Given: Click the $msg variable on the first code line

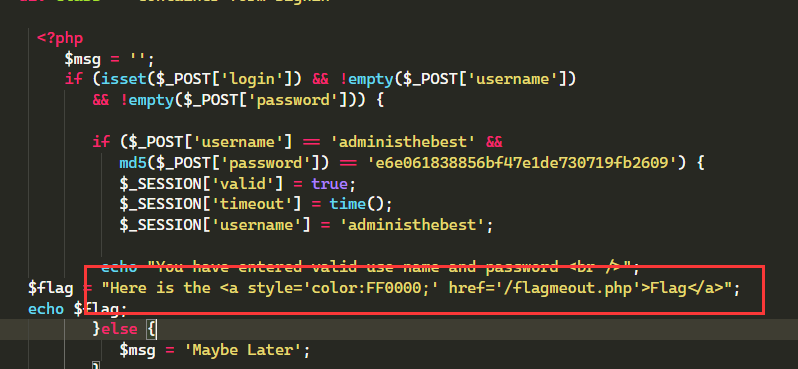Looking at the screenshot, I should [83, 59].
